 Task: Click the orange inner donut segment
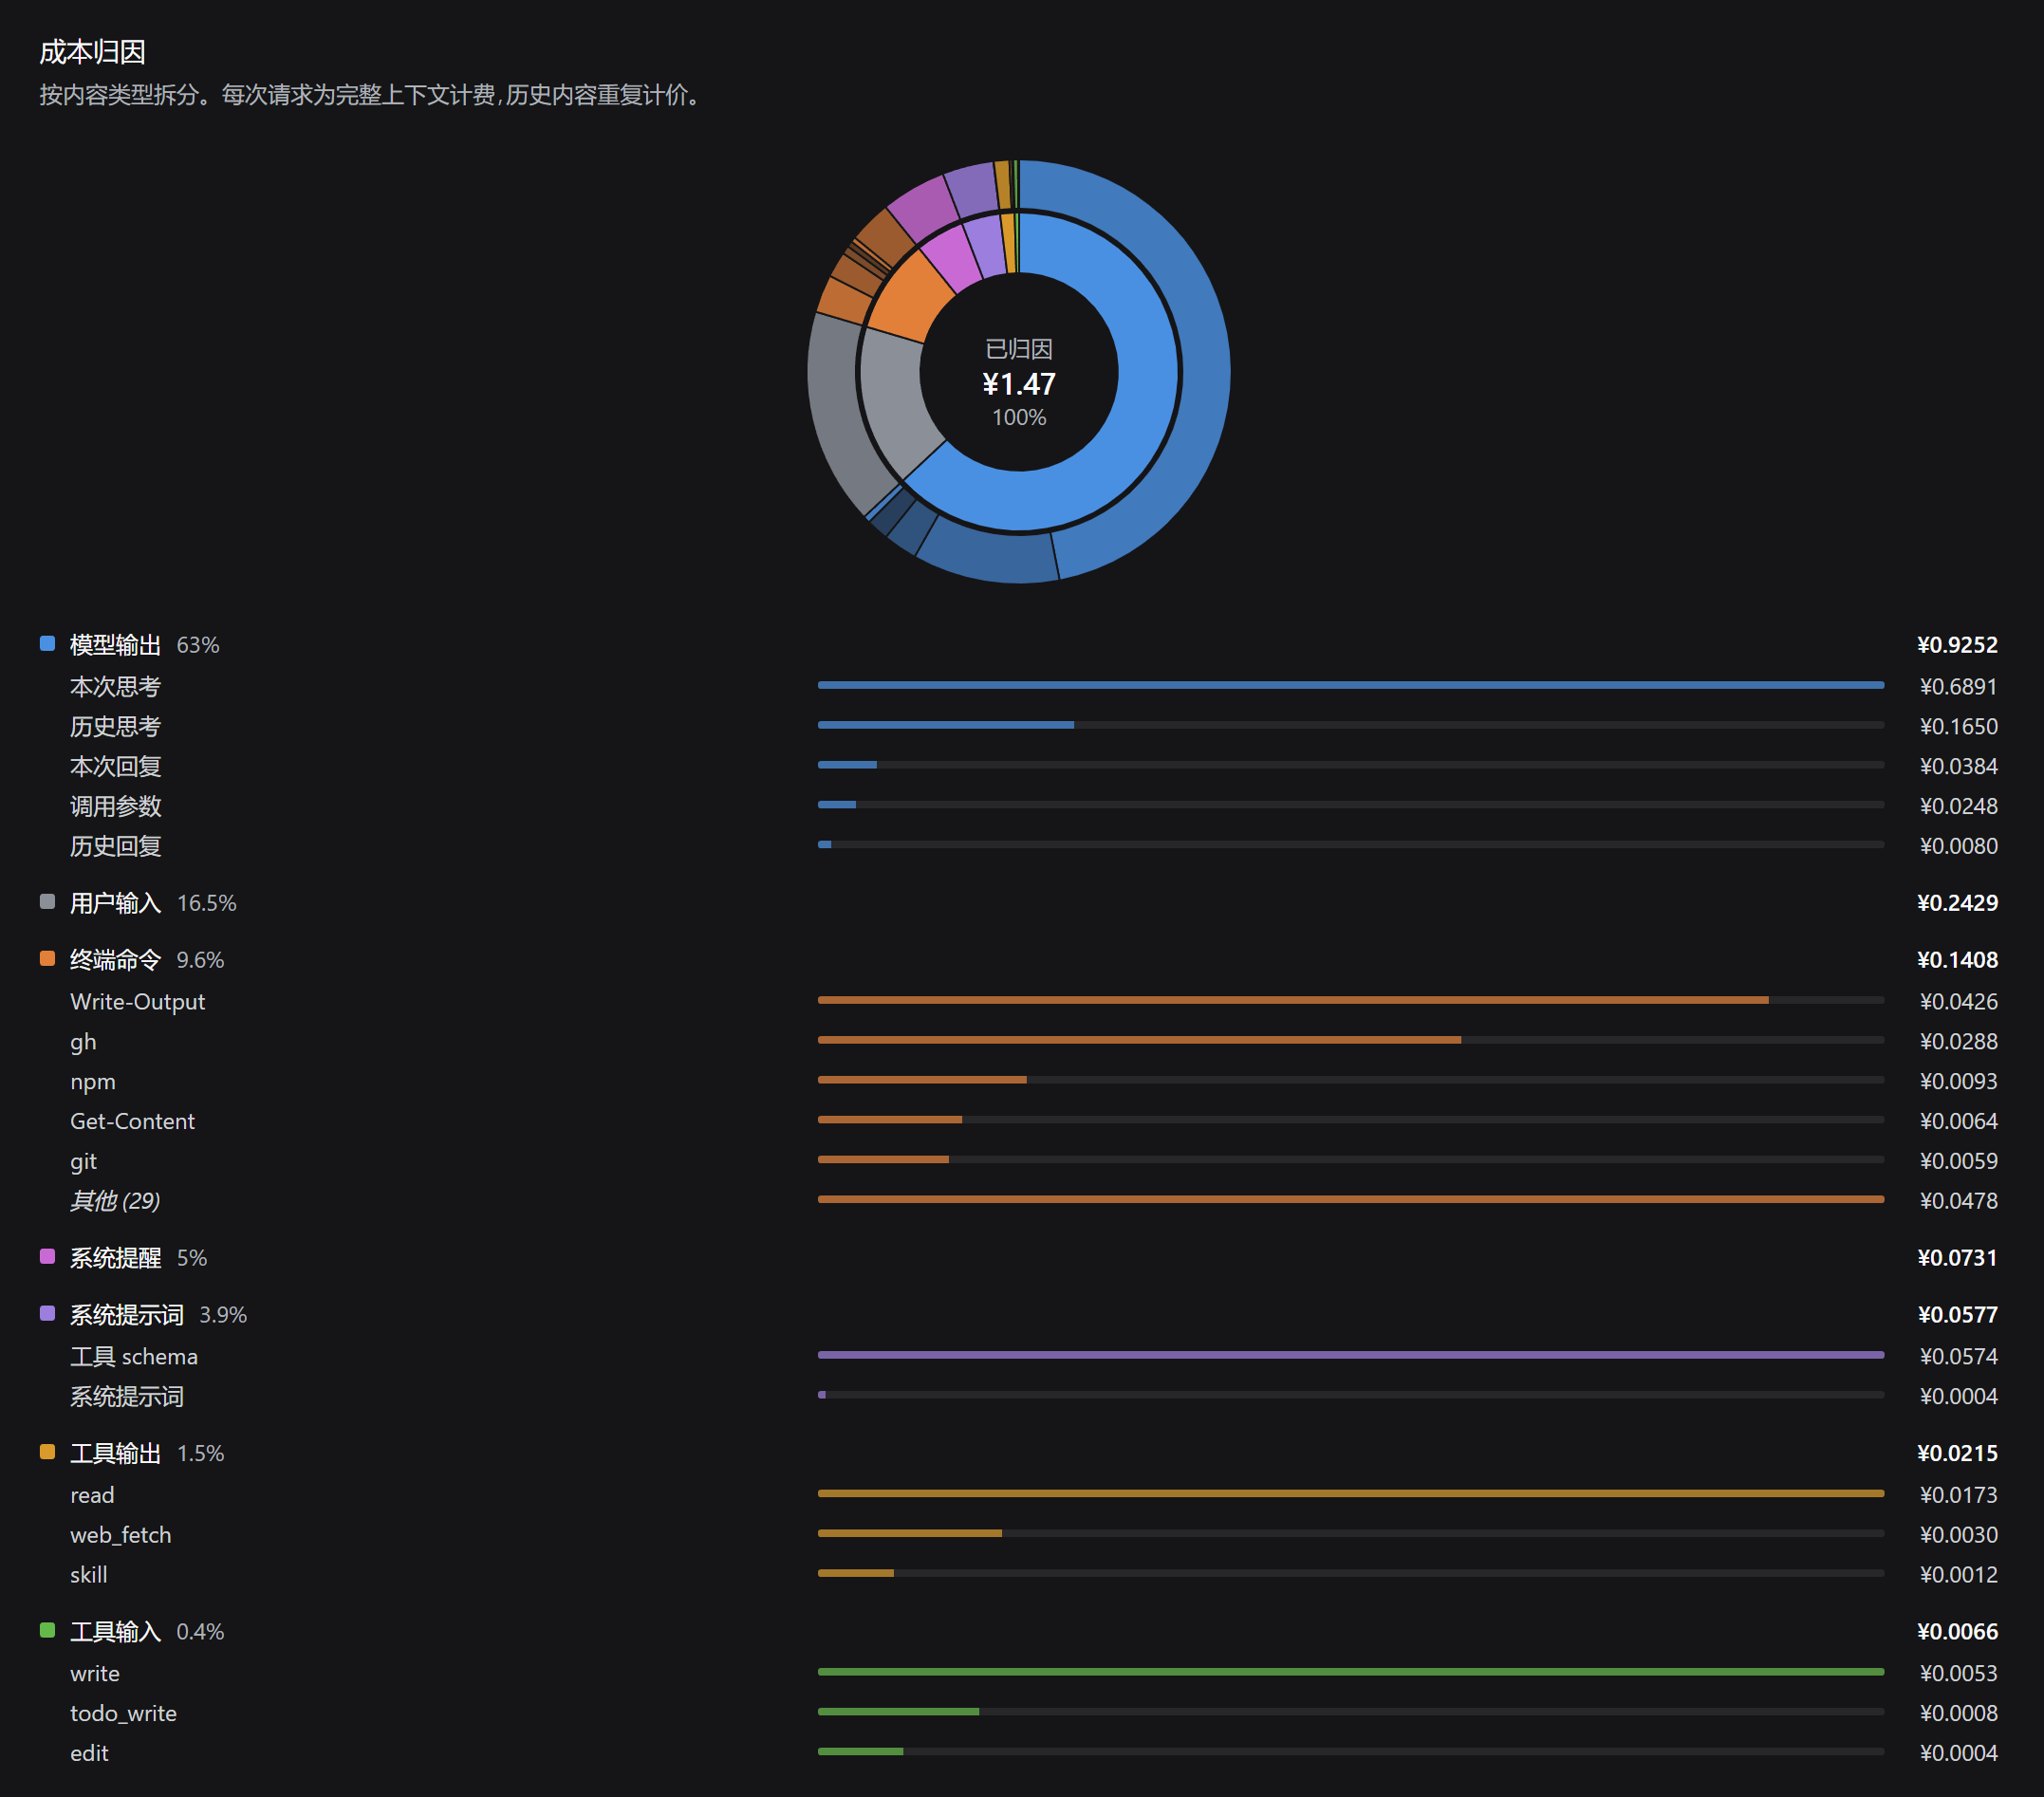point(910,298)
